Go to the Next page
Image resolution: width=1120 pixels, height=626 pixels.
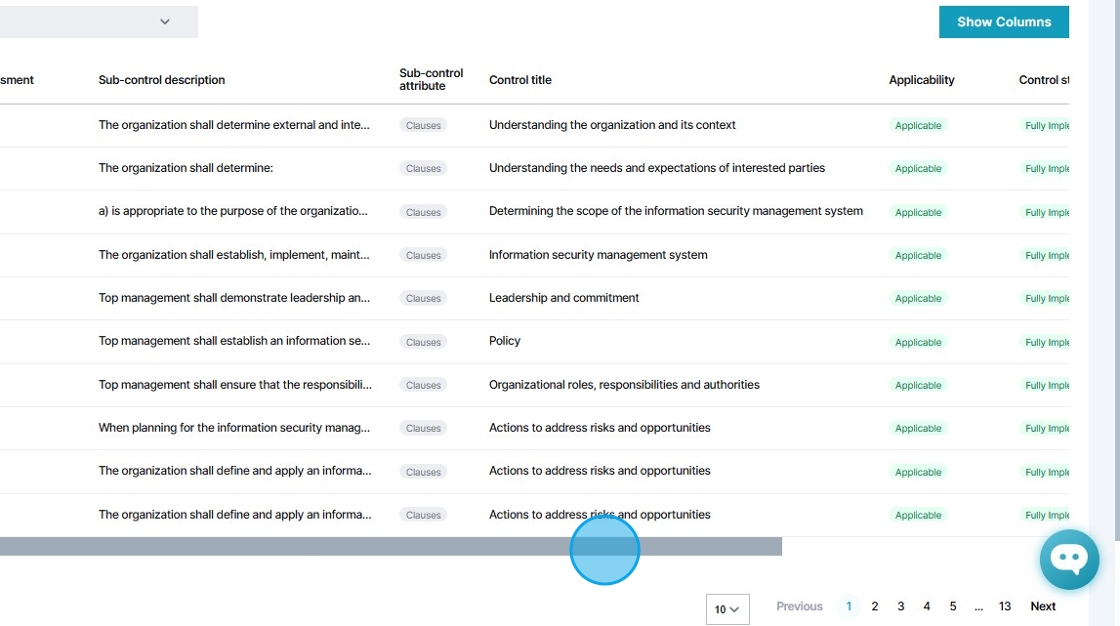pyautogui.click(x=1043, y=606)
